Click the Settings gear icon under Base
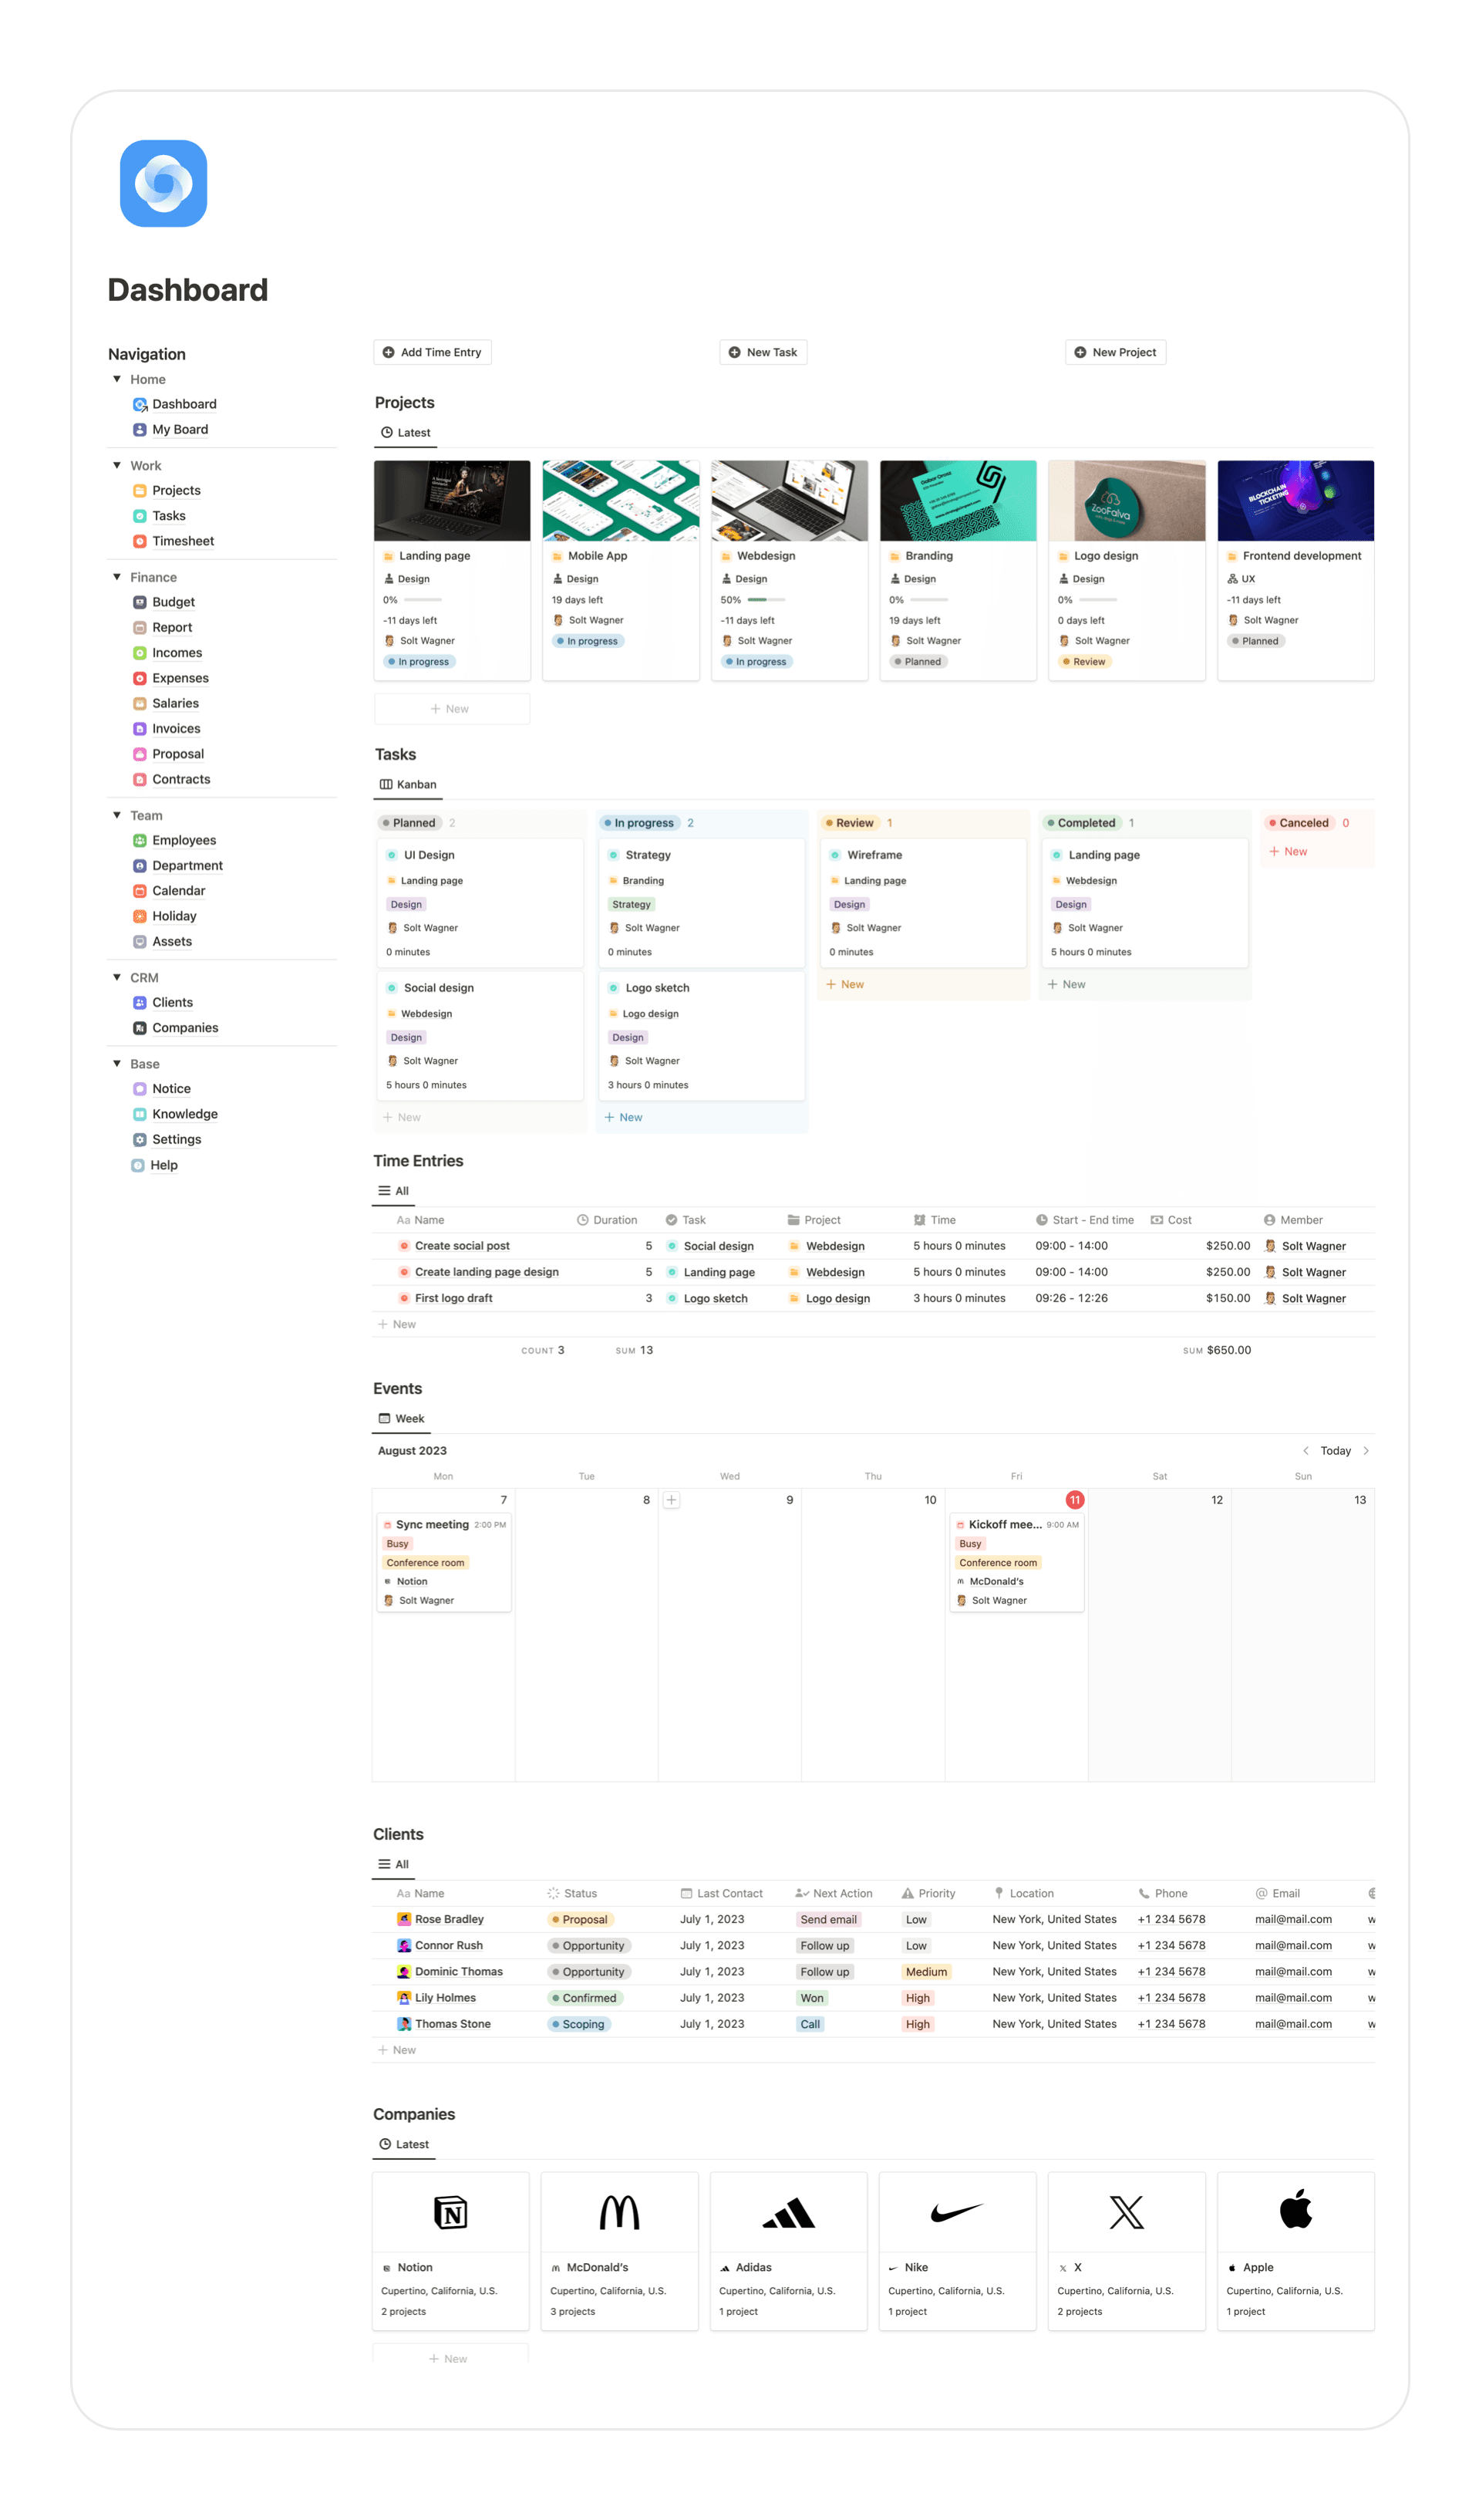 point(140,1139)
